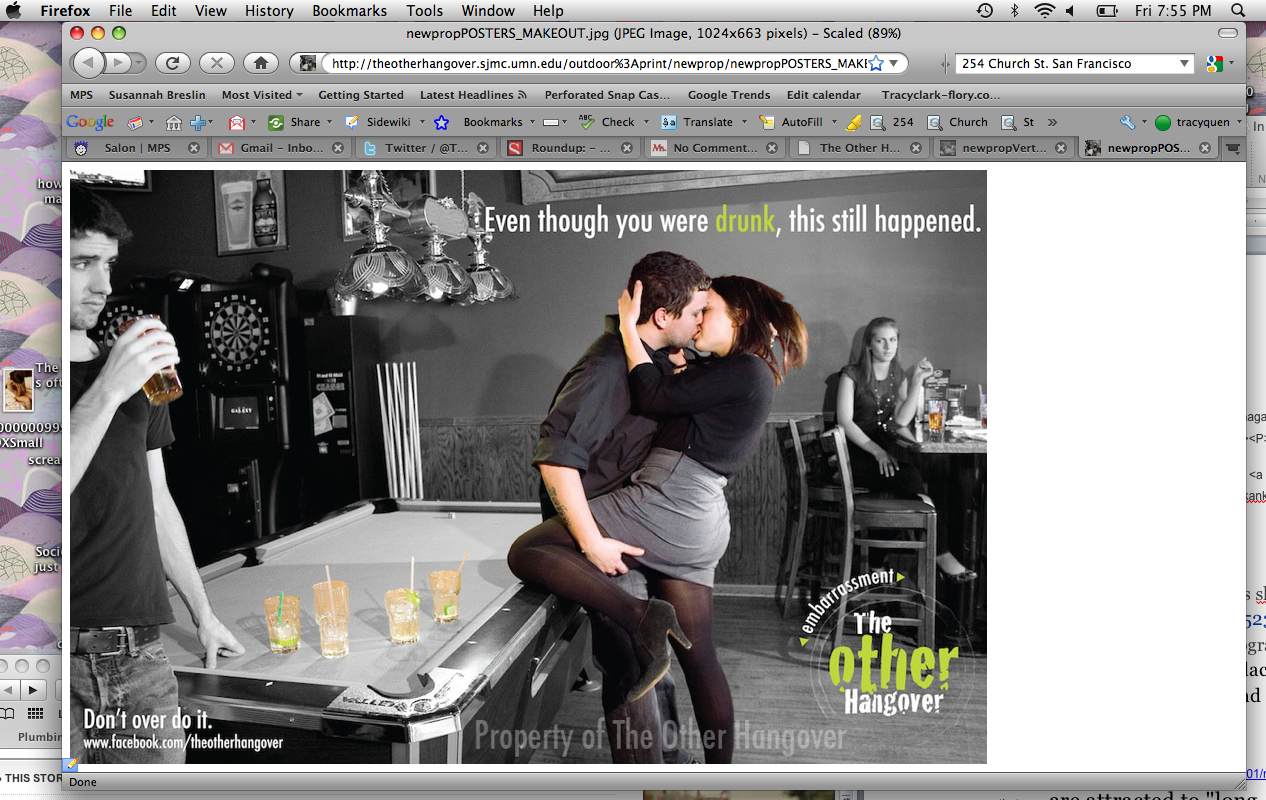Click the Forward navigation arrow
The height and width of the screenshot is (800, 1266).
(x=119, y=63)
